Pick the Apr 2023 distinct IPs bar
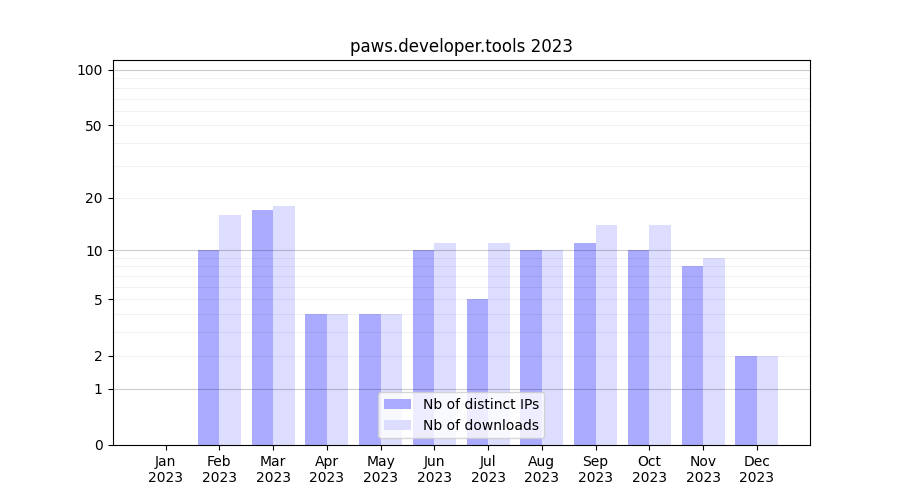This screenshot has width=900, height=500. [x=316, y=380]
